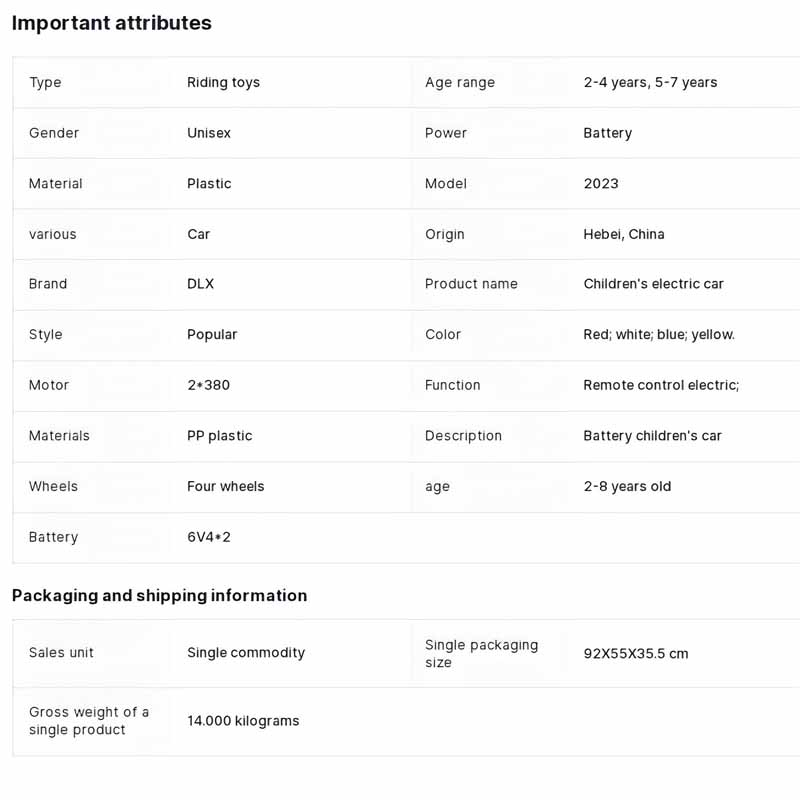Click the "Remote control electric;" function value
This screenshot has width=800, height=800.
click(x=661, y=385)
